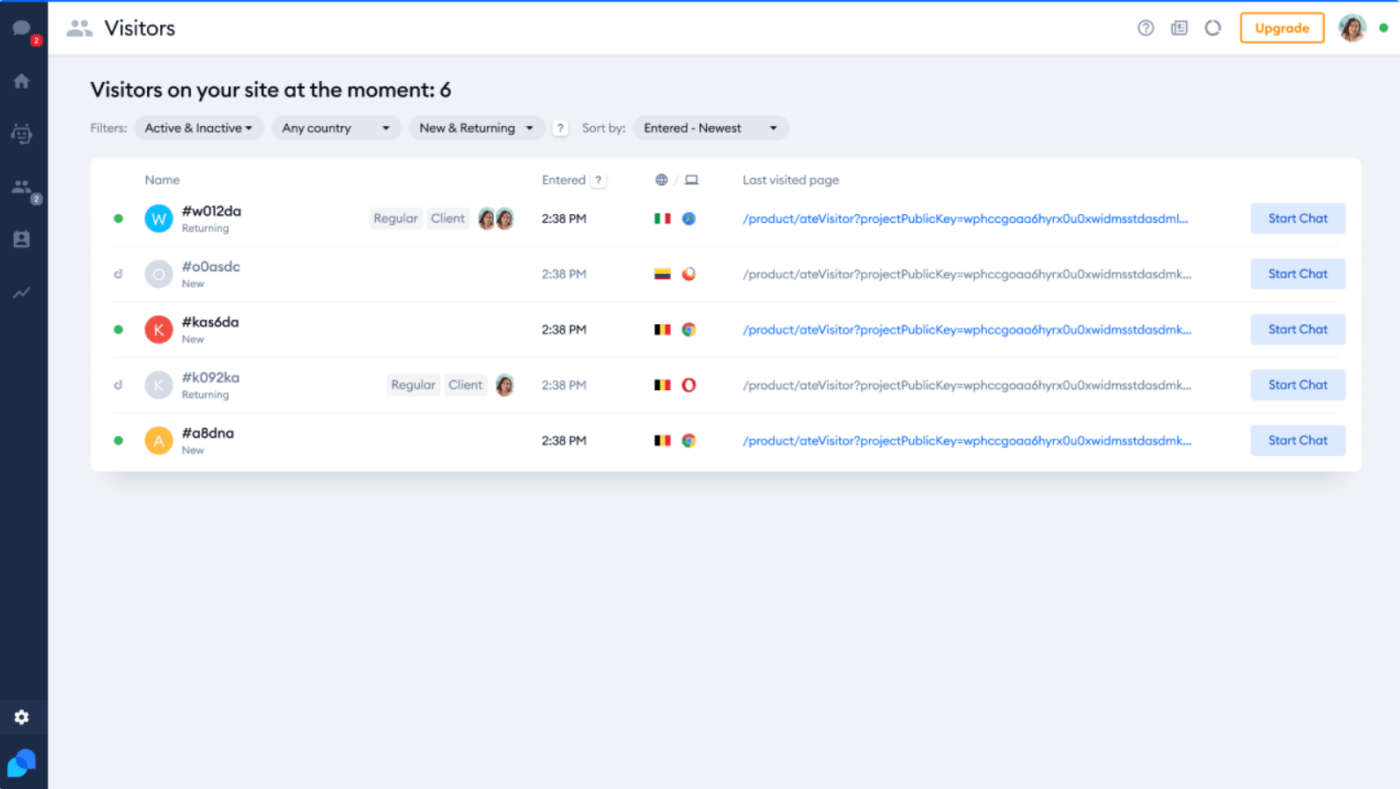The width and height of the screenshot is (1400, 789).
Task: Start Chat with visitor #w012da
Action: pos(1298,218)
